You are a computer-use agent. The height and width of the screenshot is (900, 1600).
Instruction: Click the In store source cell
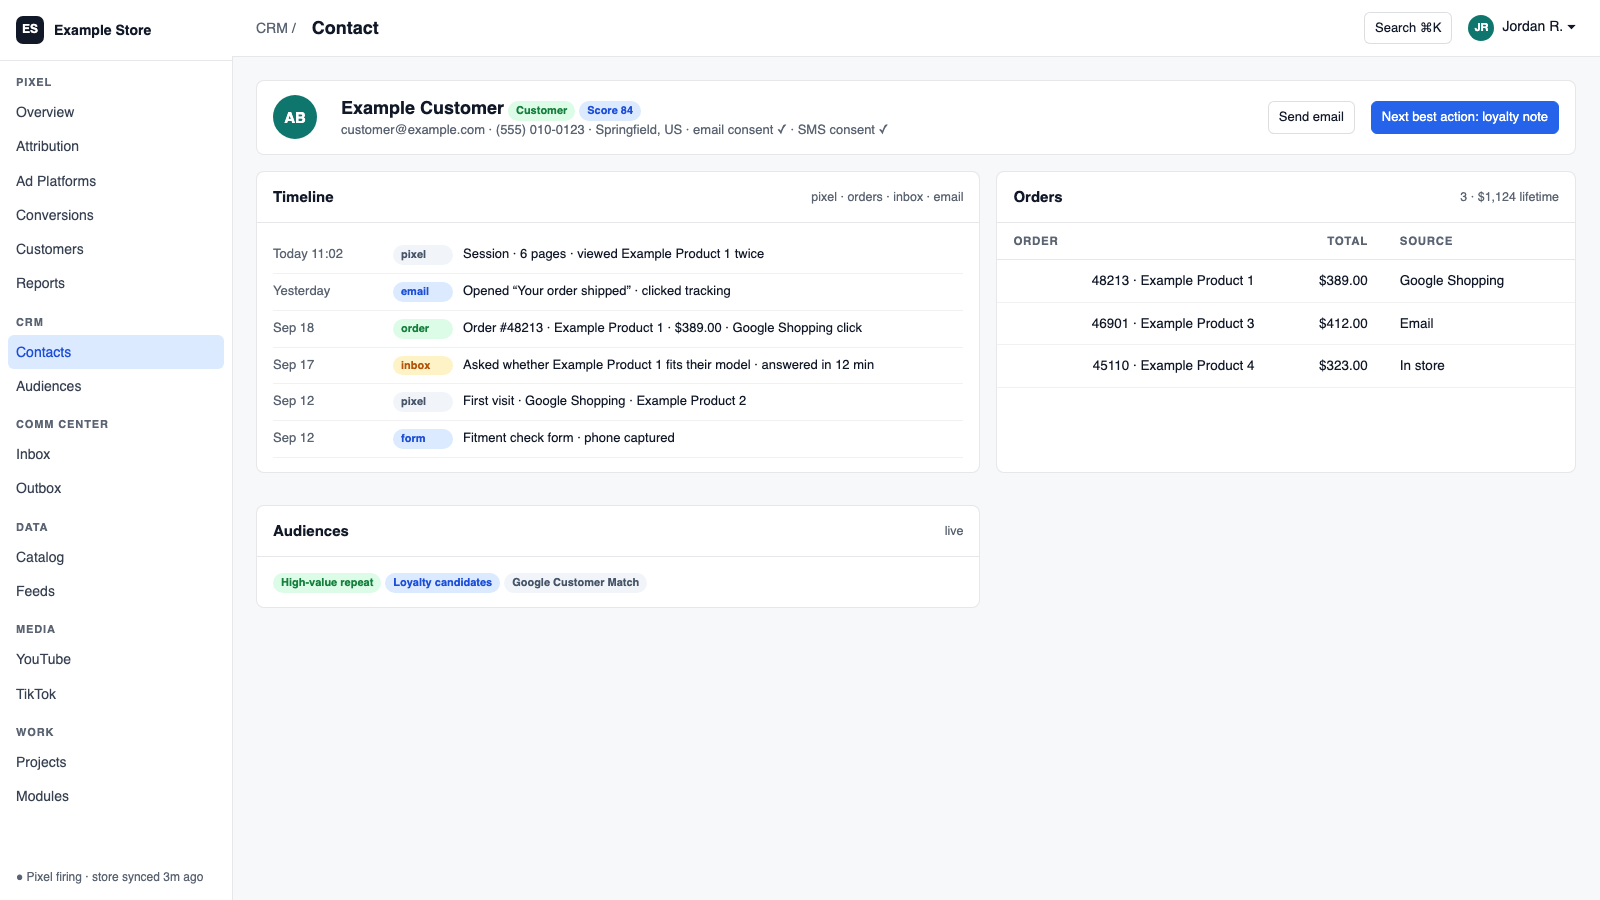(1422, 366)
